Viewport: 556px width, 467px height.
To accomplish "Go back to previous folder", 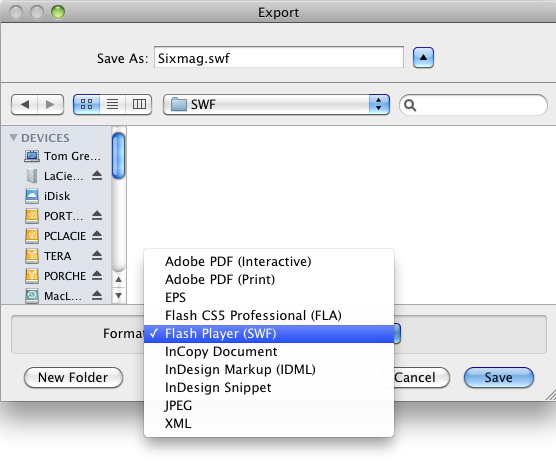I will click(x=24, y=105).
